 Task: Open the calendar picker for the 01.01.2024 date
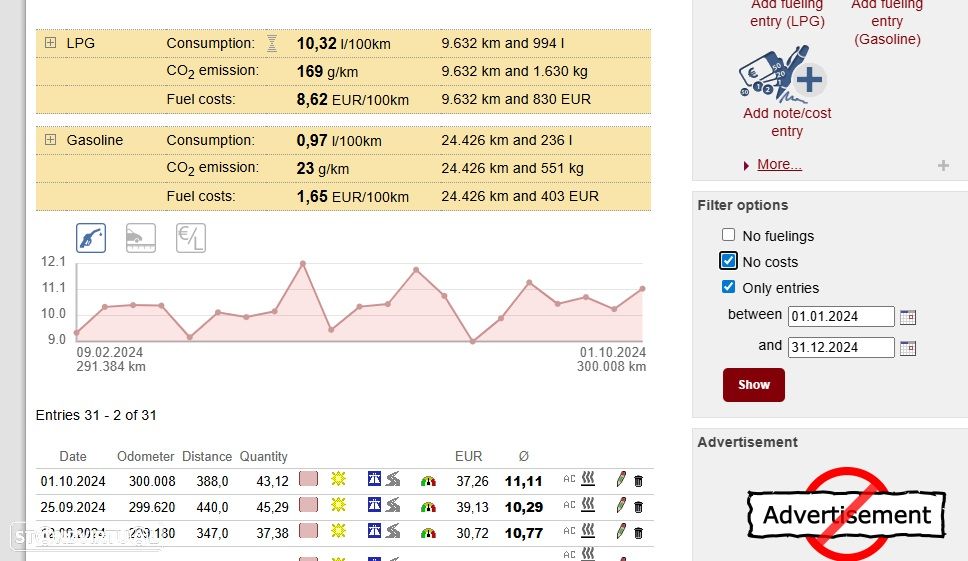click(x=908, y=317)
